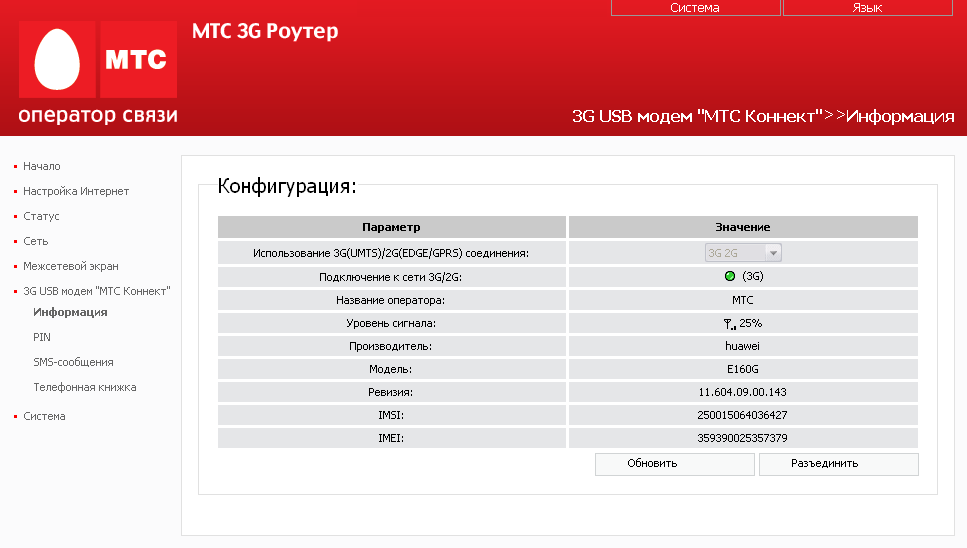Open Настройка Интернет in the sidebar
967x548 pixels.
pyautogui.click(x=76, y=191)
